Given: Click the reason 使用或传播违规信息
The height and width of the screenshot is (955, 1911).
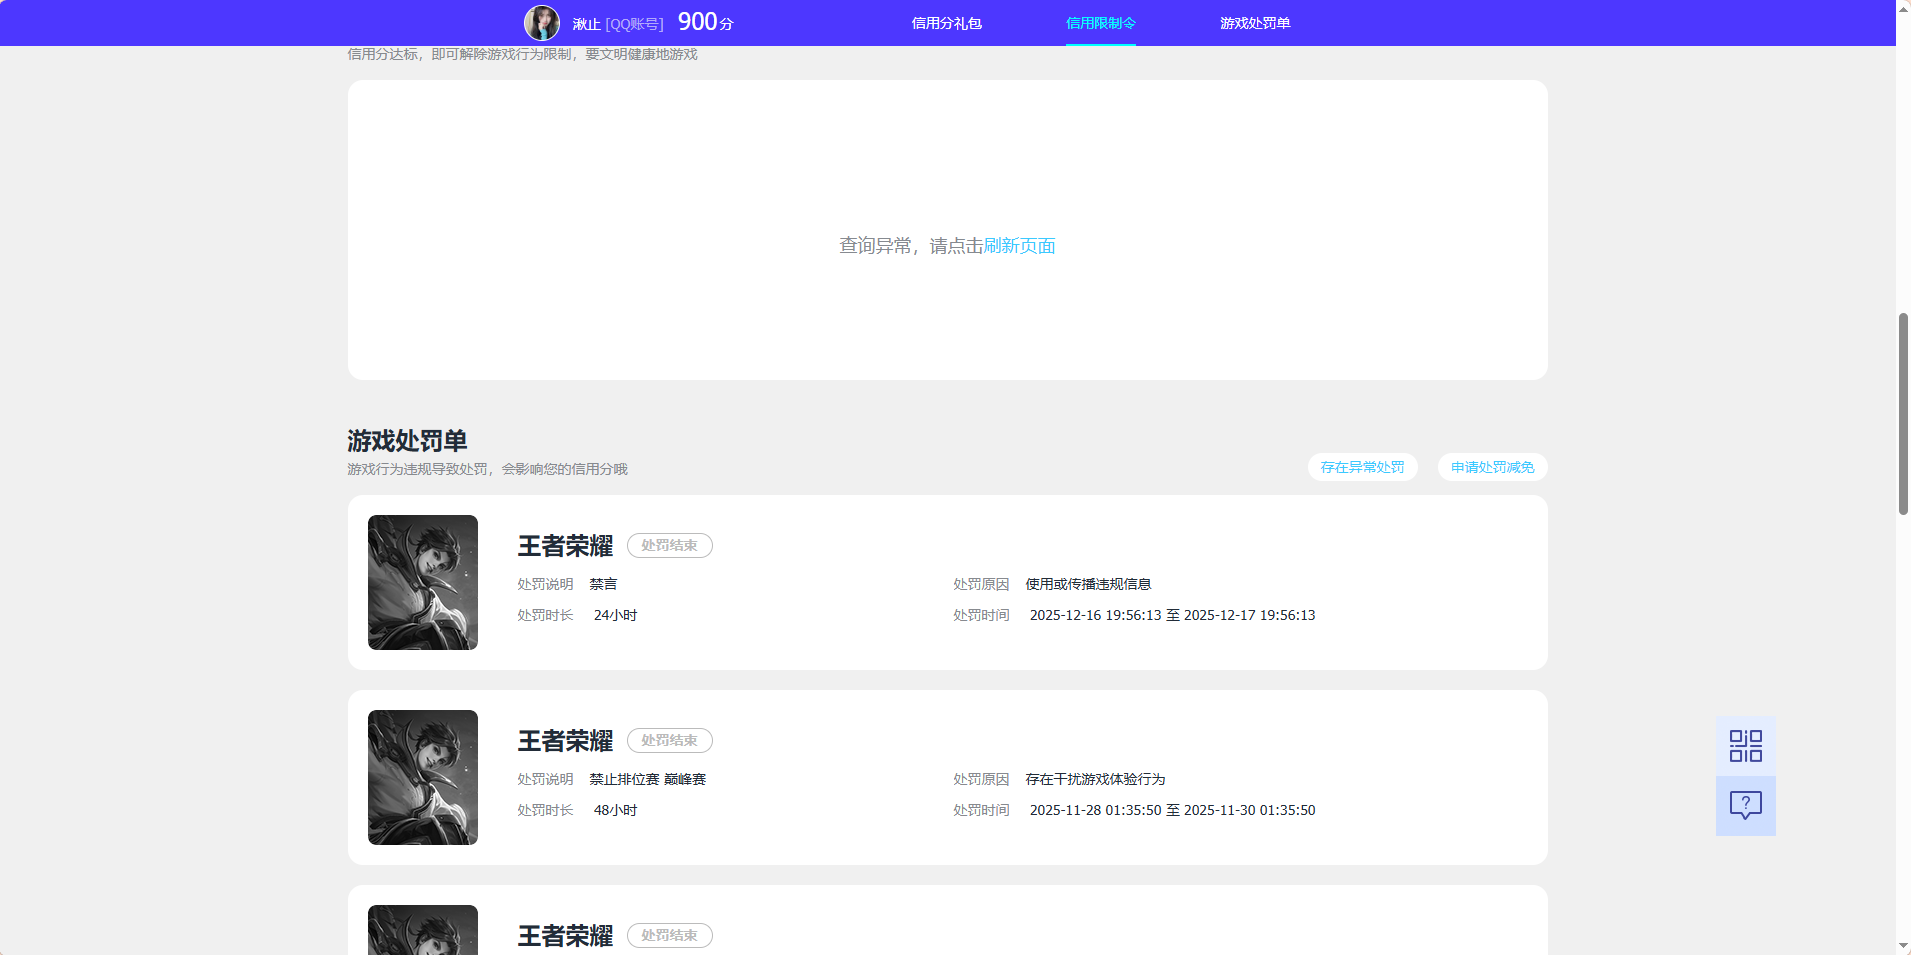Looking at the screenshot, I should (x=1088, y=584).
